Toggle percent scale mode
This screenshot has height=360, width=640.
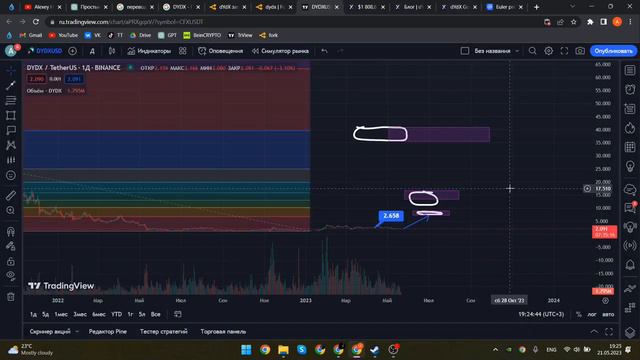click(578, 314)
